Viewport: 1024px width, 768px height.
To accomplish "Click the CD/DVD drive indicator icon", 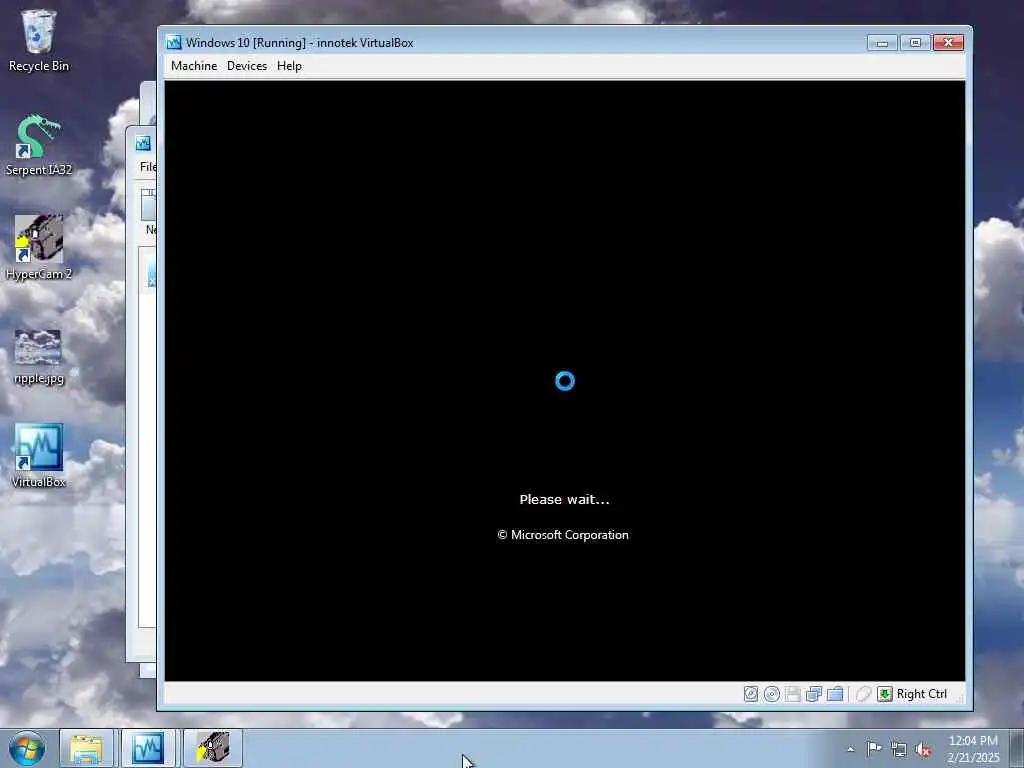I will point(772,694).
